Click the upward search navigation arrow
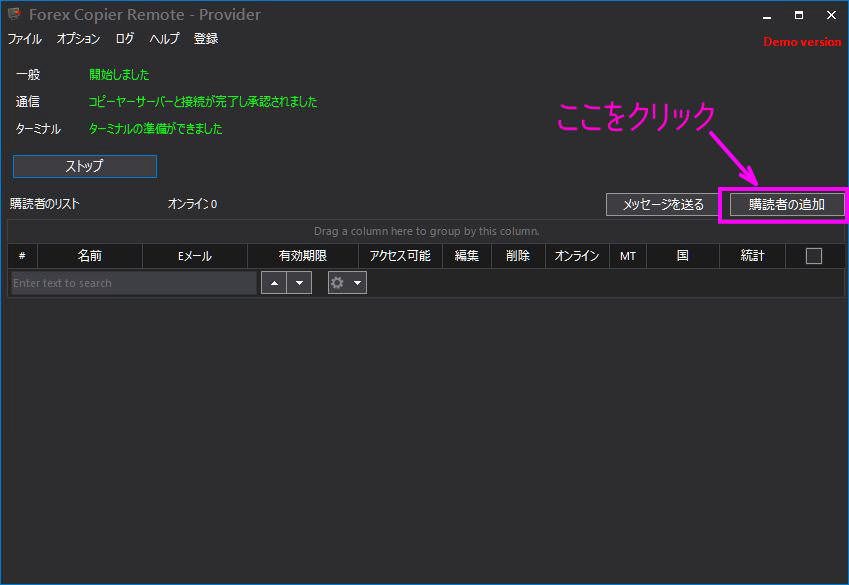The height and width of the screenshot is (585, 849). coord(274,283)
